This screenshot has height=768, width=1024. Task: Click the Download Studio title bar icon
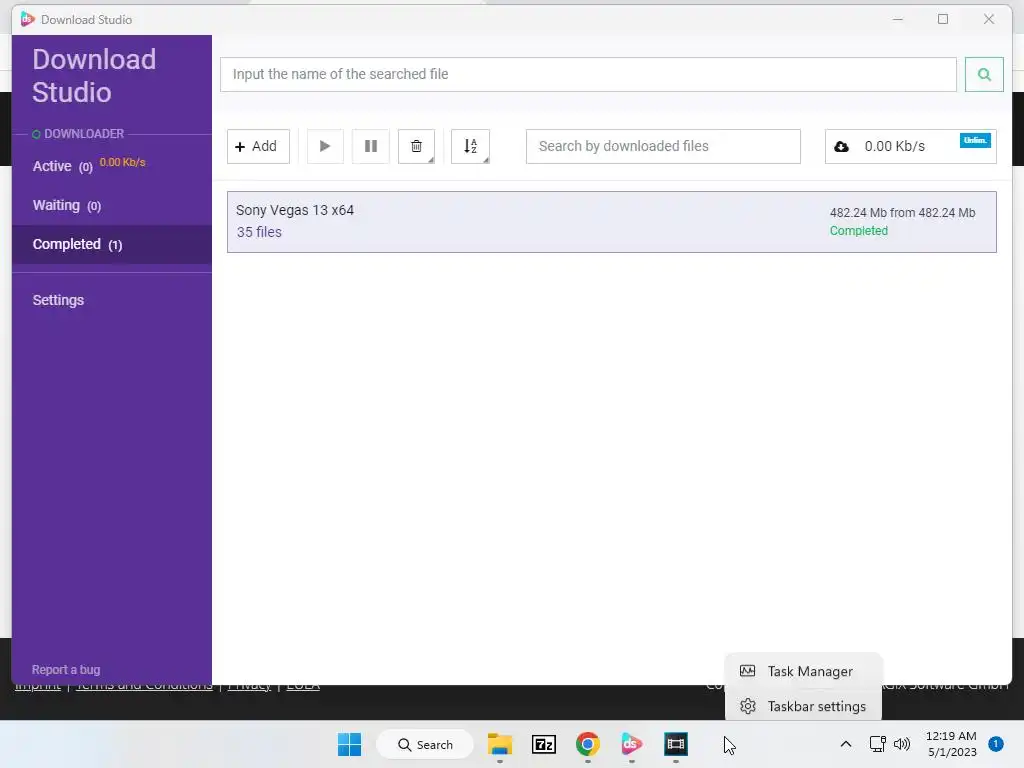click(27, 19)
